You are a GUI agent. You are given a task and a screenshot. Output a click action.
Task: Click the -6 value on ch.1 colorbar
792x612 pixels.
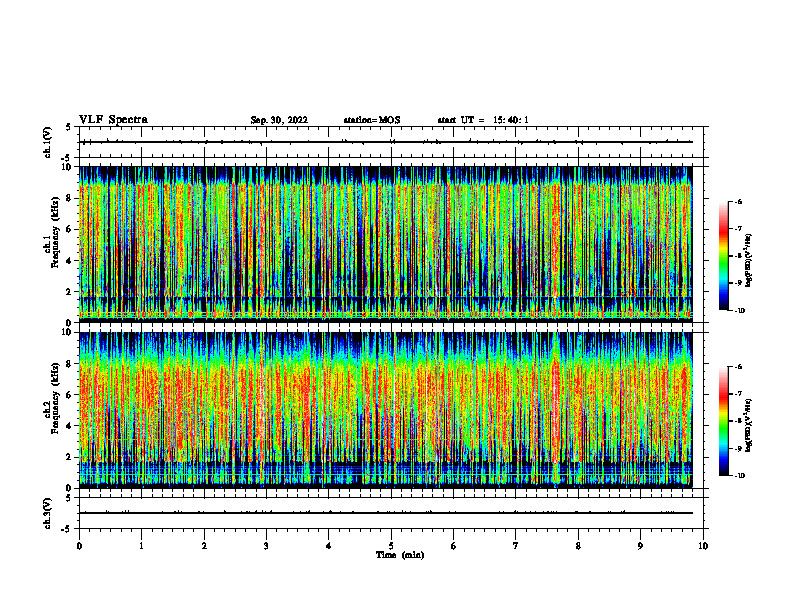(738, 201)
